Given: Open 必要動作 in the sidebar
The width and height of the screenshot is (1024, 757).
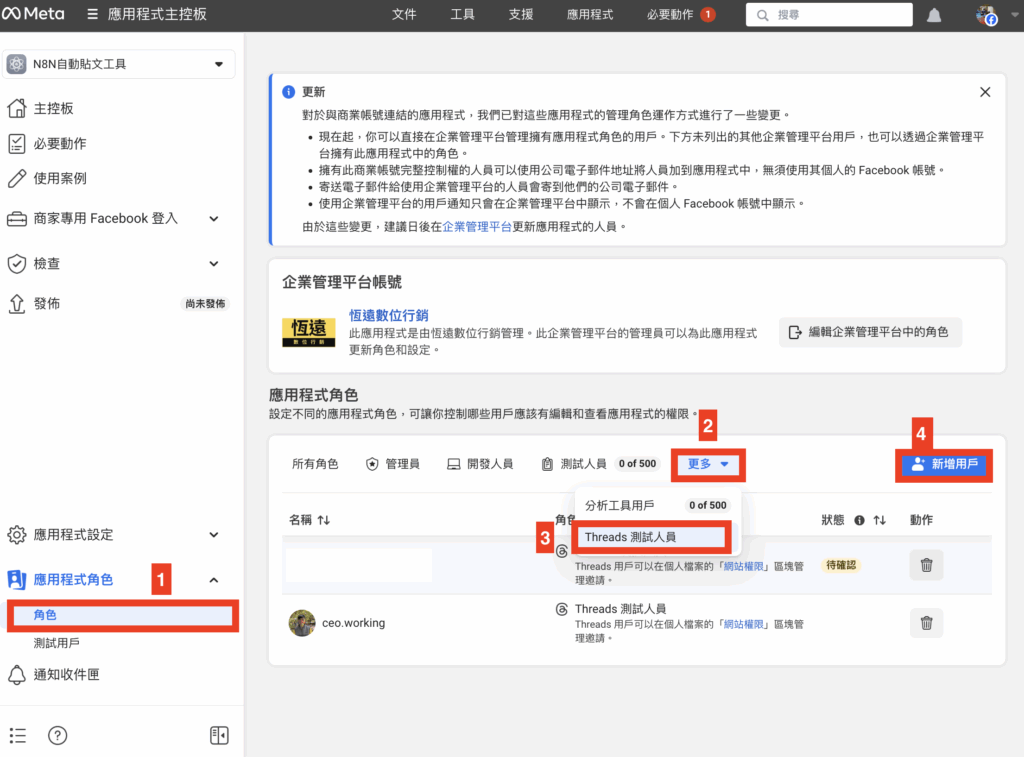Looking at the screenshot, I should coord(60,144).
